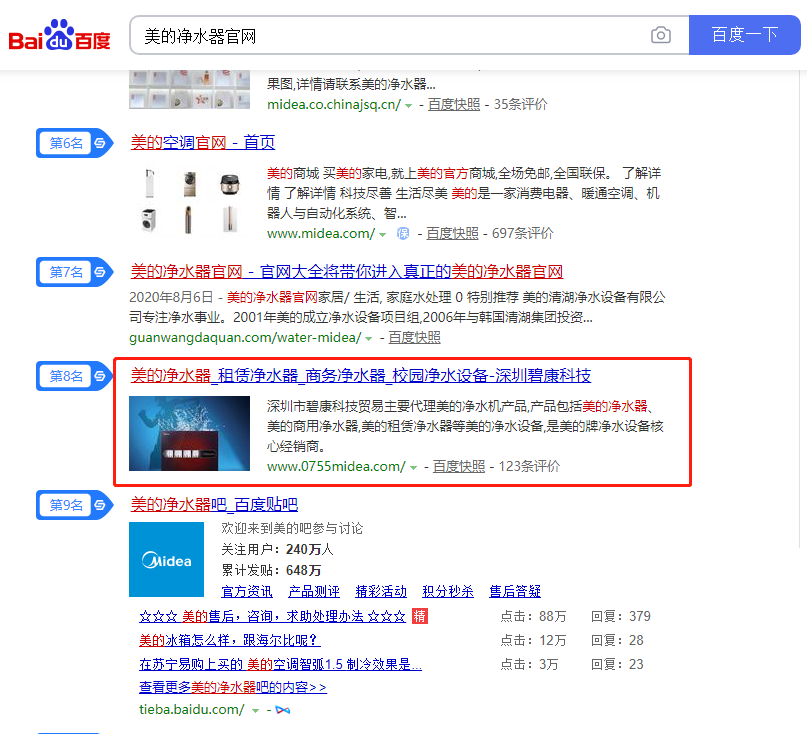Image resolution: width=807 pixels, height=734 pixels.
Task: Click the 第8名 rank badge
Action: pos(74,376)
